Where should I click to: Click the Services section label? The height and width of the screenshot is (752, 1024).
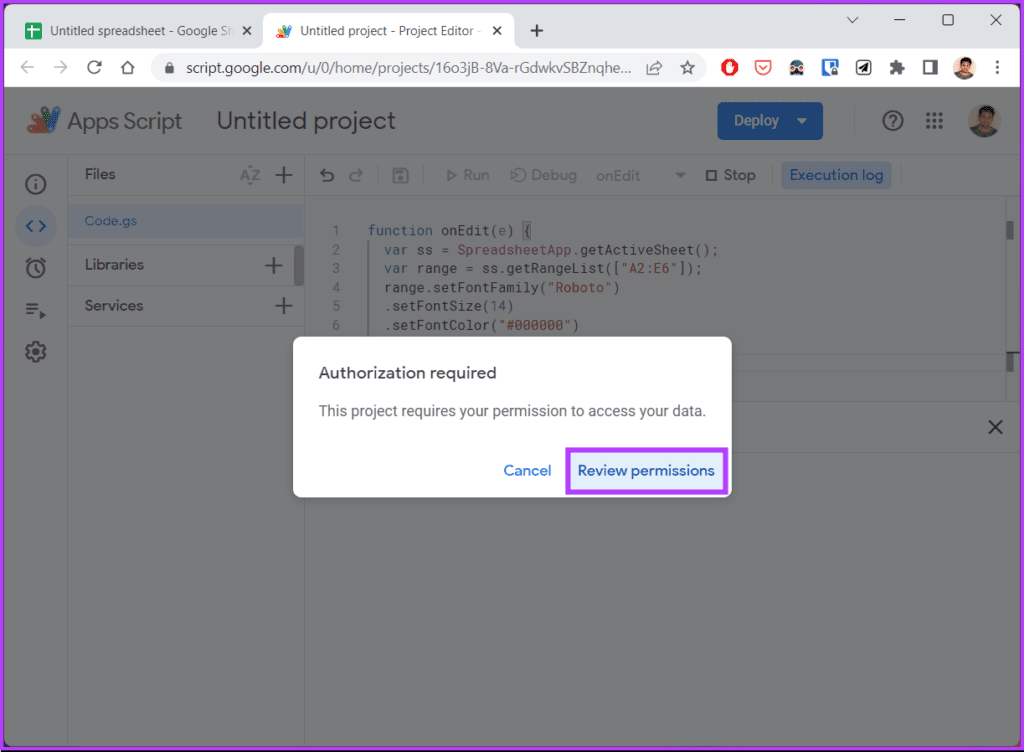(114, 306)
